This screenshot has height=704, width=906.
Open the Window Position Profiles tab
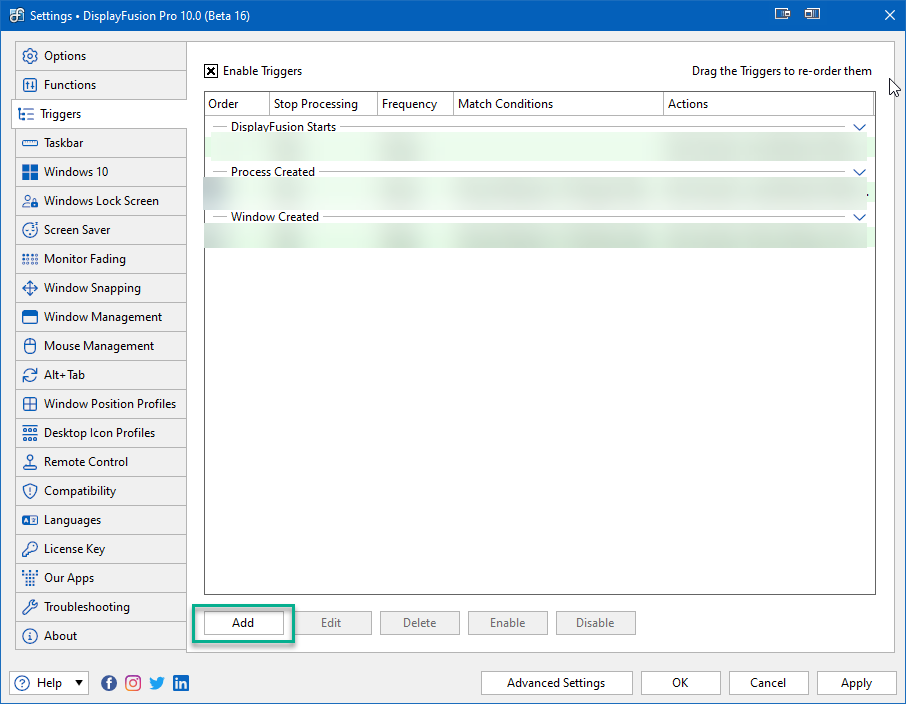click(101, 403)
